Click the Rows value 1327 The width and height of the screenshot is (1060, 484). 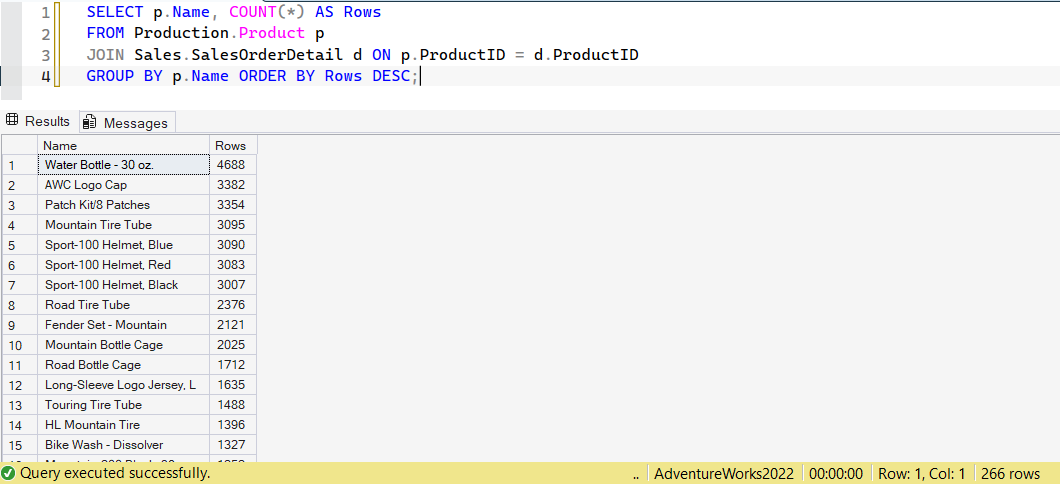[233, 445]
